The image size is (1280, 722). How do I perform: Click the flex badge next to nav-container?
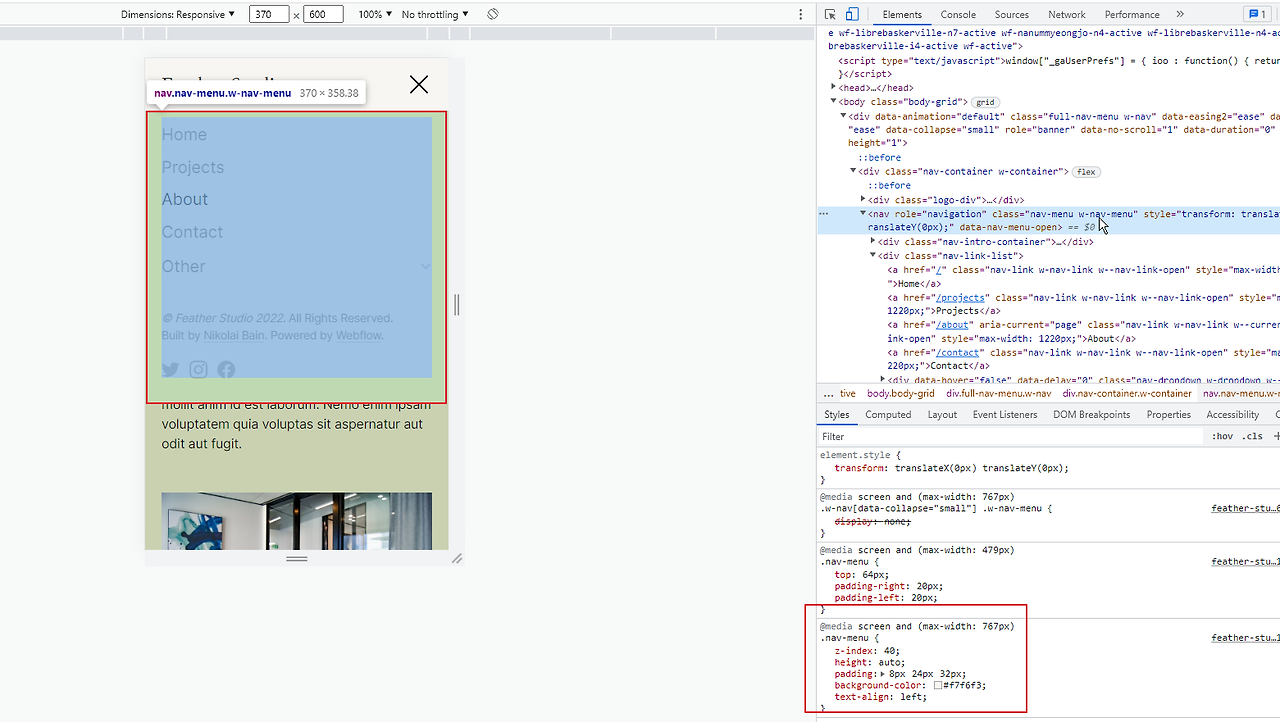[x=1086, y=172]
